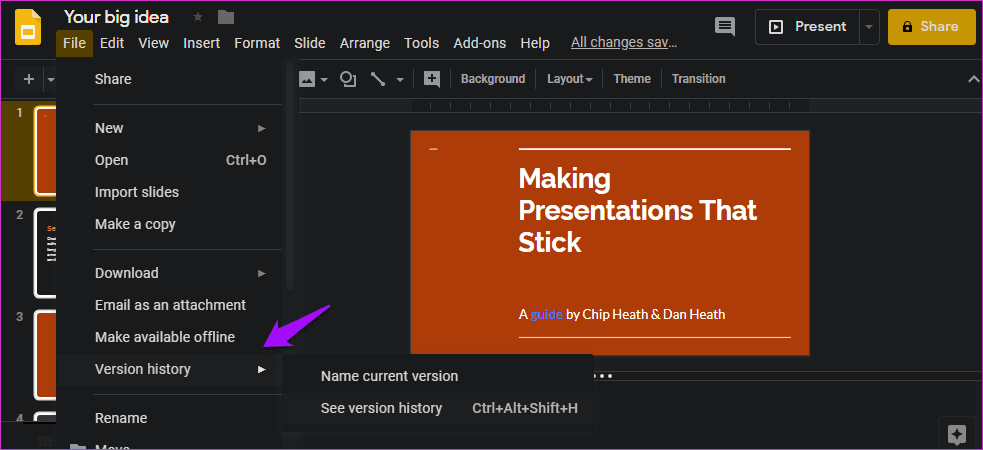Click the Theme button

tap(632, 79)
